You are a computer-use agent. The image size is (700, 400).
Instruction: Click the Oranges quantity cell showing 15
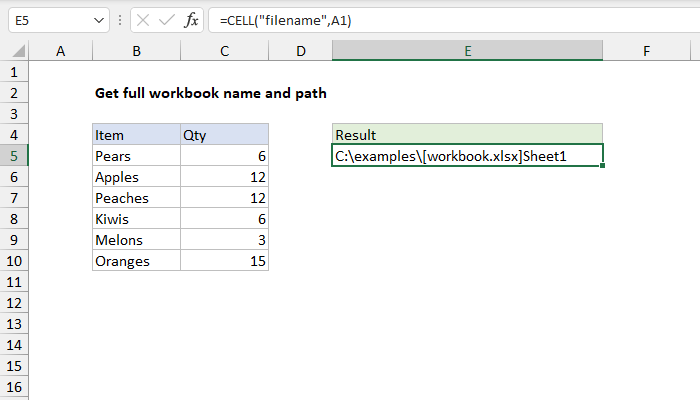pyautogui.click(x=225, y=261)
